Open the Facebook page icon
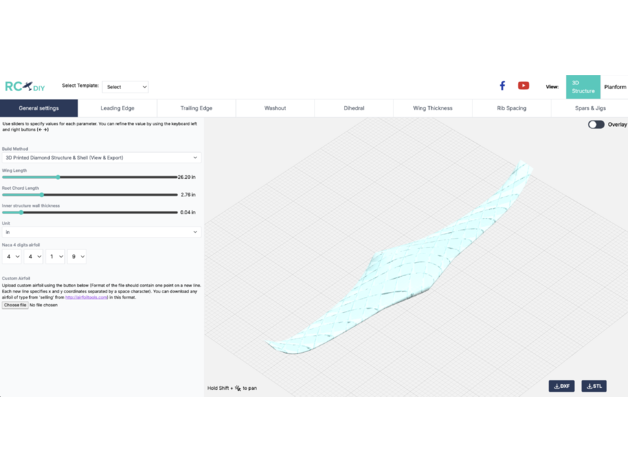The image size is (628, 472). coord(502,86)
